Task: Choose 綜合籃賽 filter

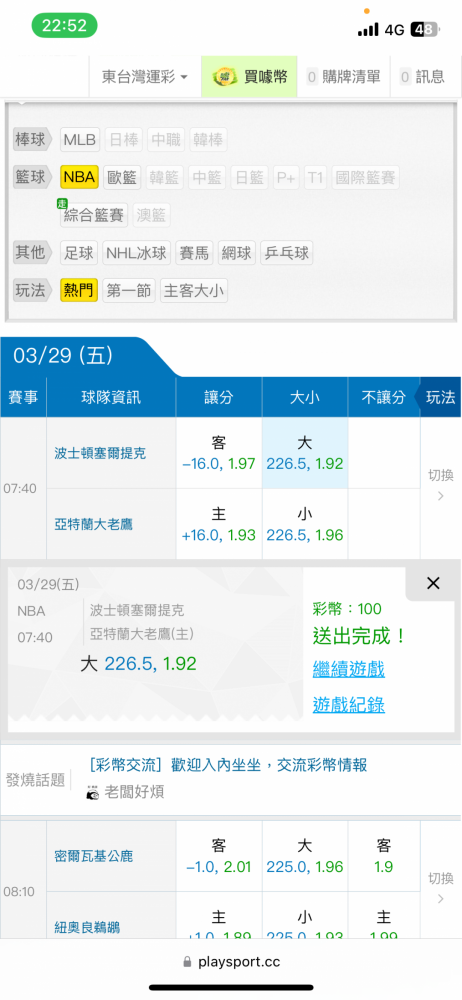Action: pyautogui.click(x=94, y=215)
